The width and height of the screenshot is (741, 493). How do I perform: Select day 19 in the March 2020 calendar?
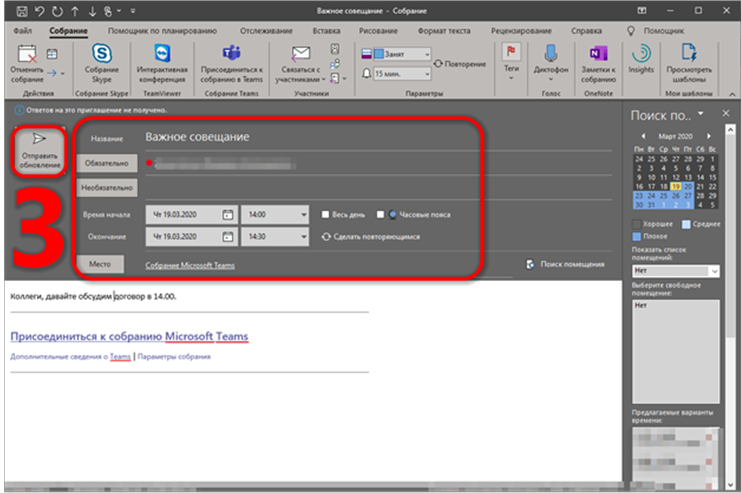click(676, 187)
